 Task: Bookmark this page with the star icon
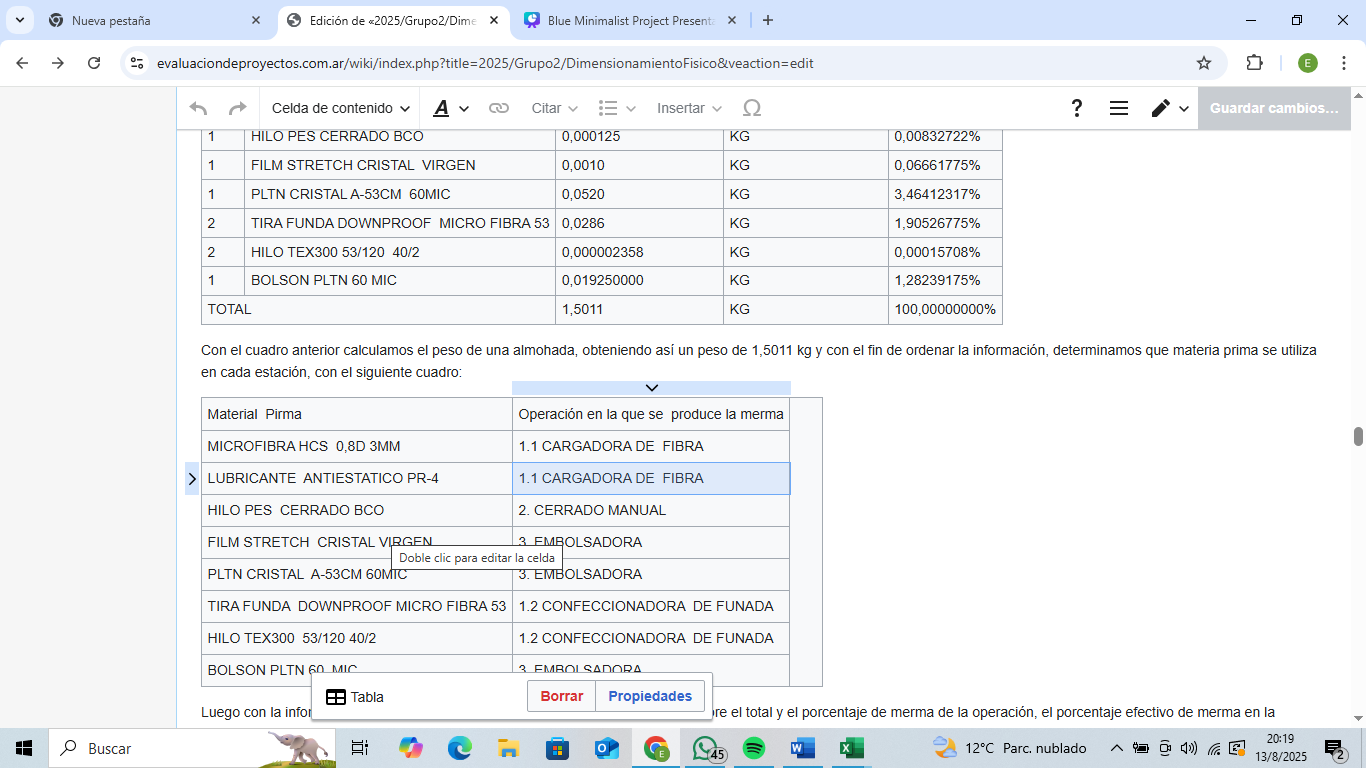tap(1204, 63)
